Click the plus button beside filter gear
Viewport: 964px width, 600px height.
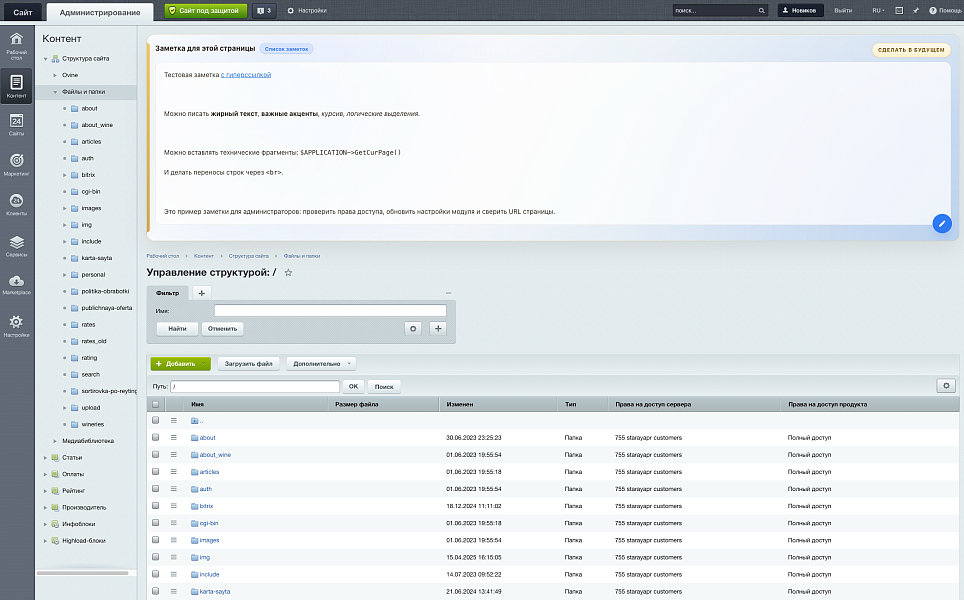(438, 328)
